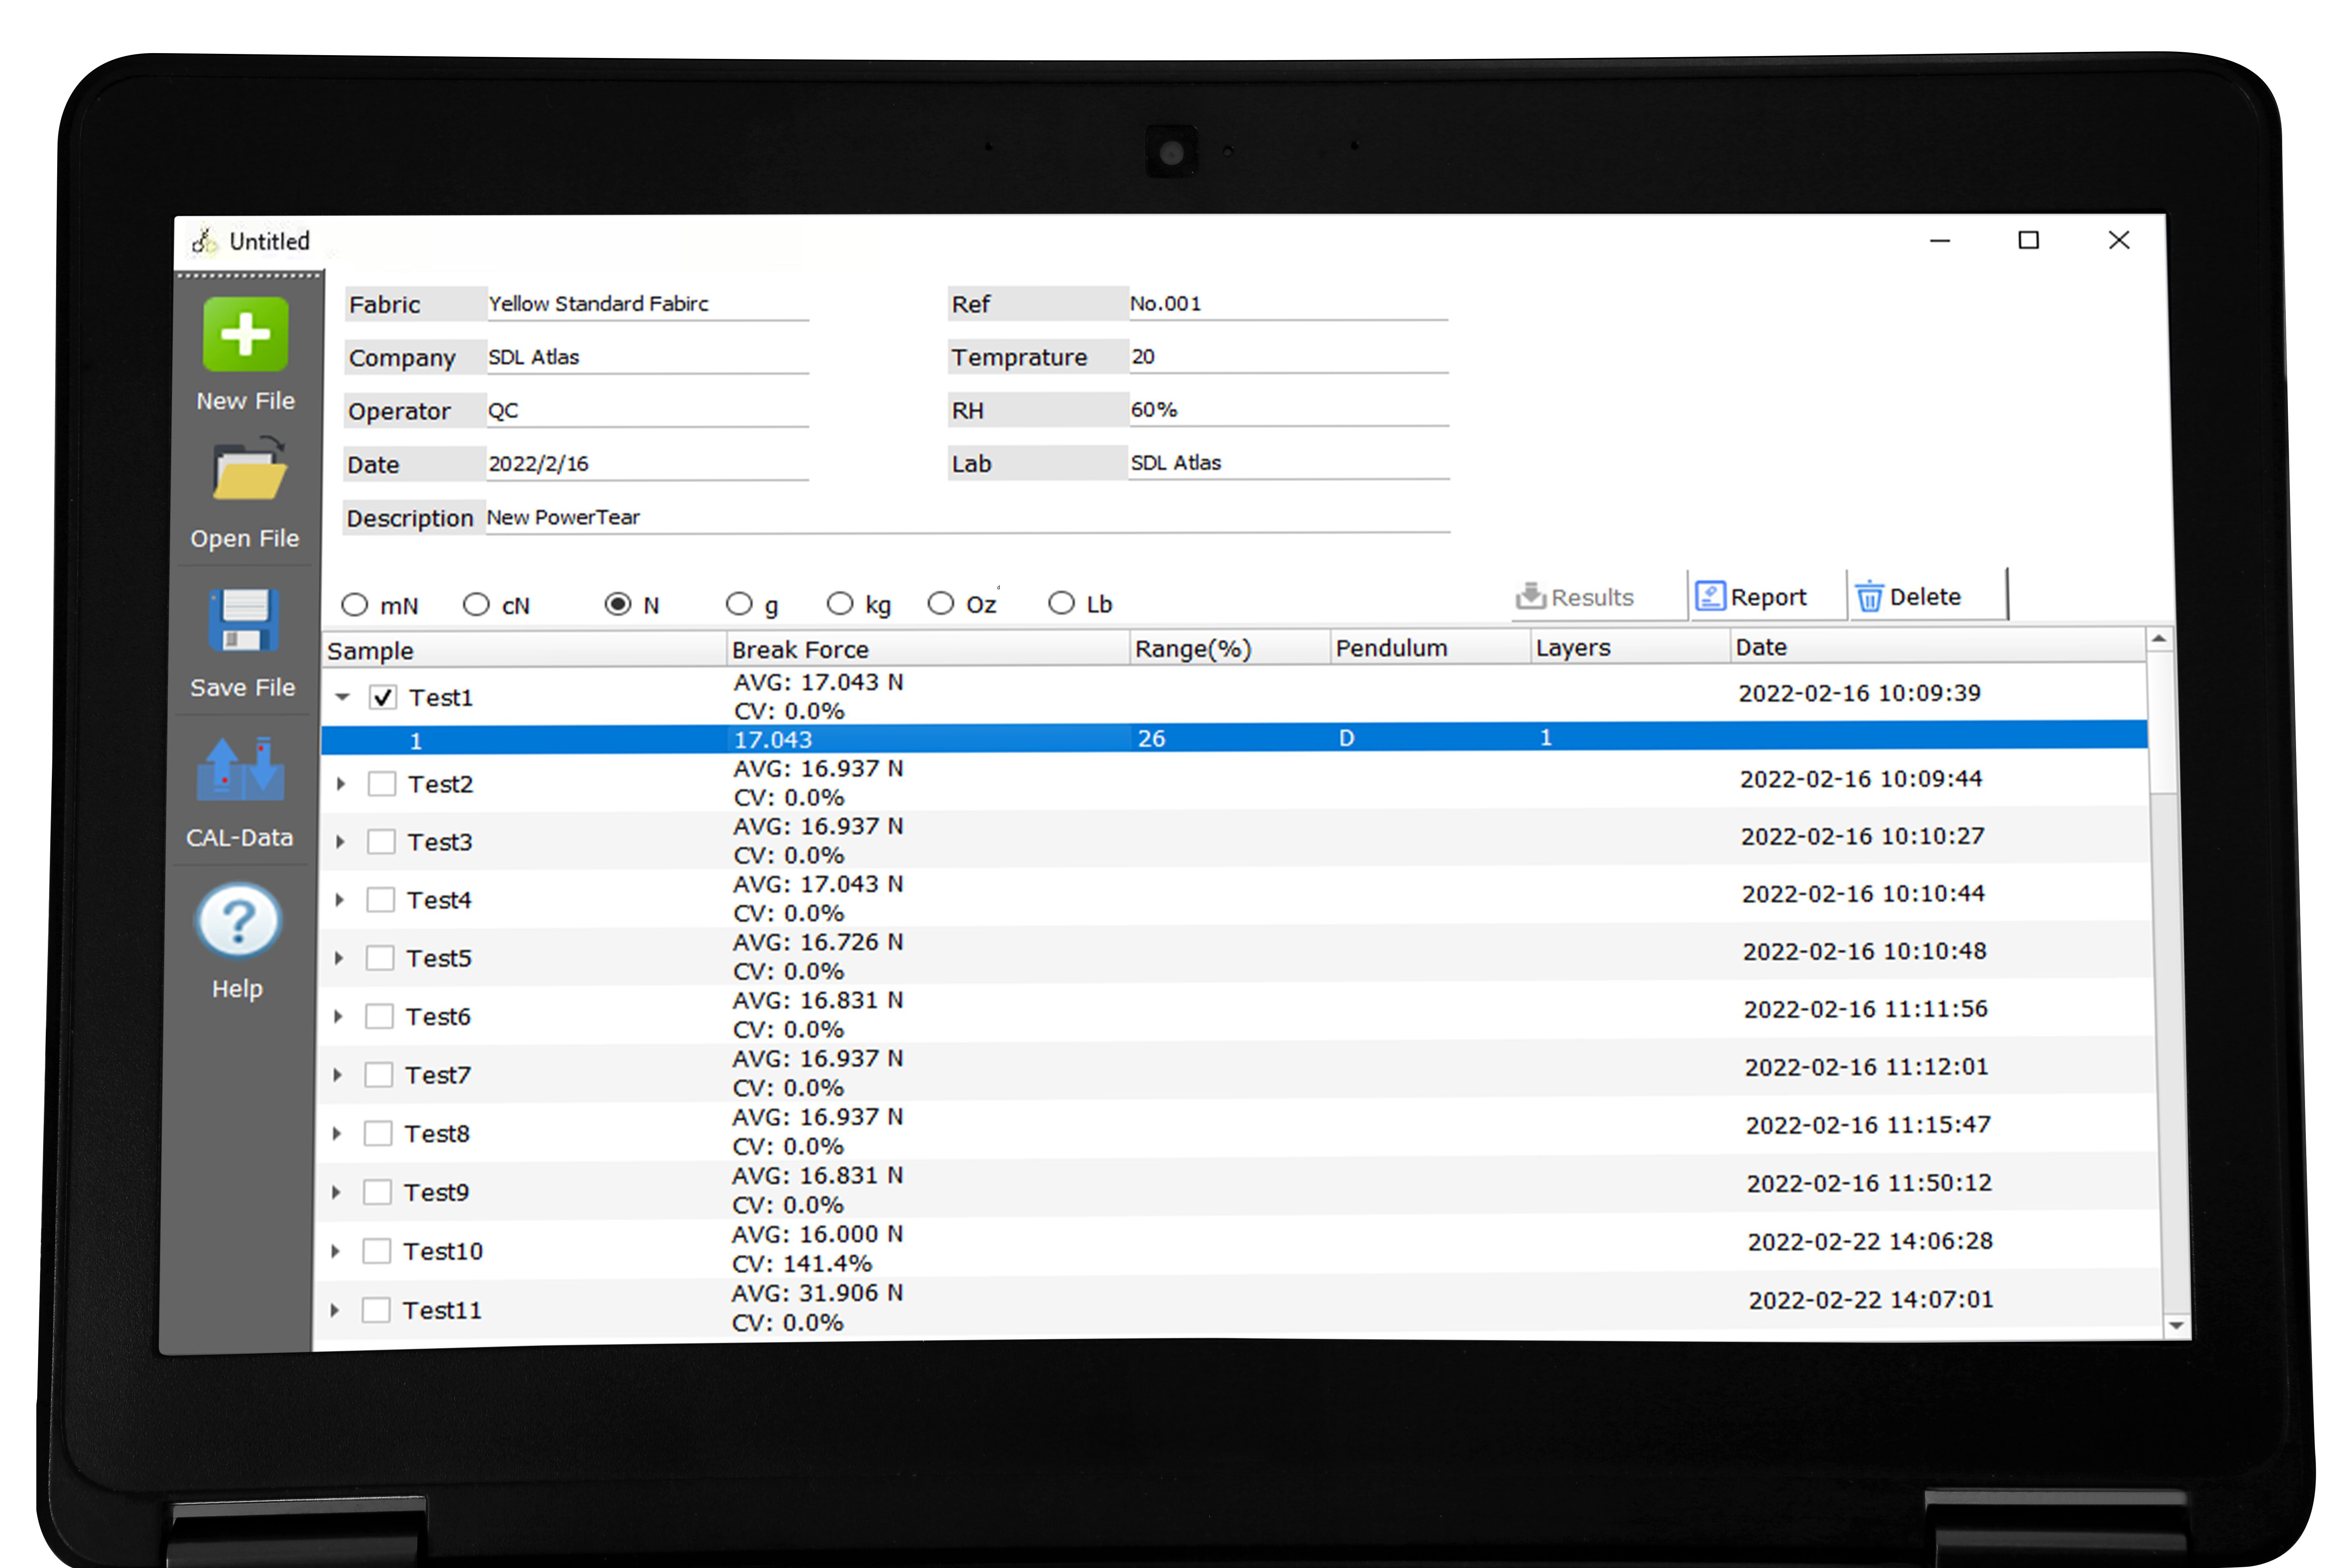Image resolution: width=2352 pixels, height=1568 pixels.
Task: Sort by the Pendulum column header
Action: pyautogui.click(x=1431, y=647)
